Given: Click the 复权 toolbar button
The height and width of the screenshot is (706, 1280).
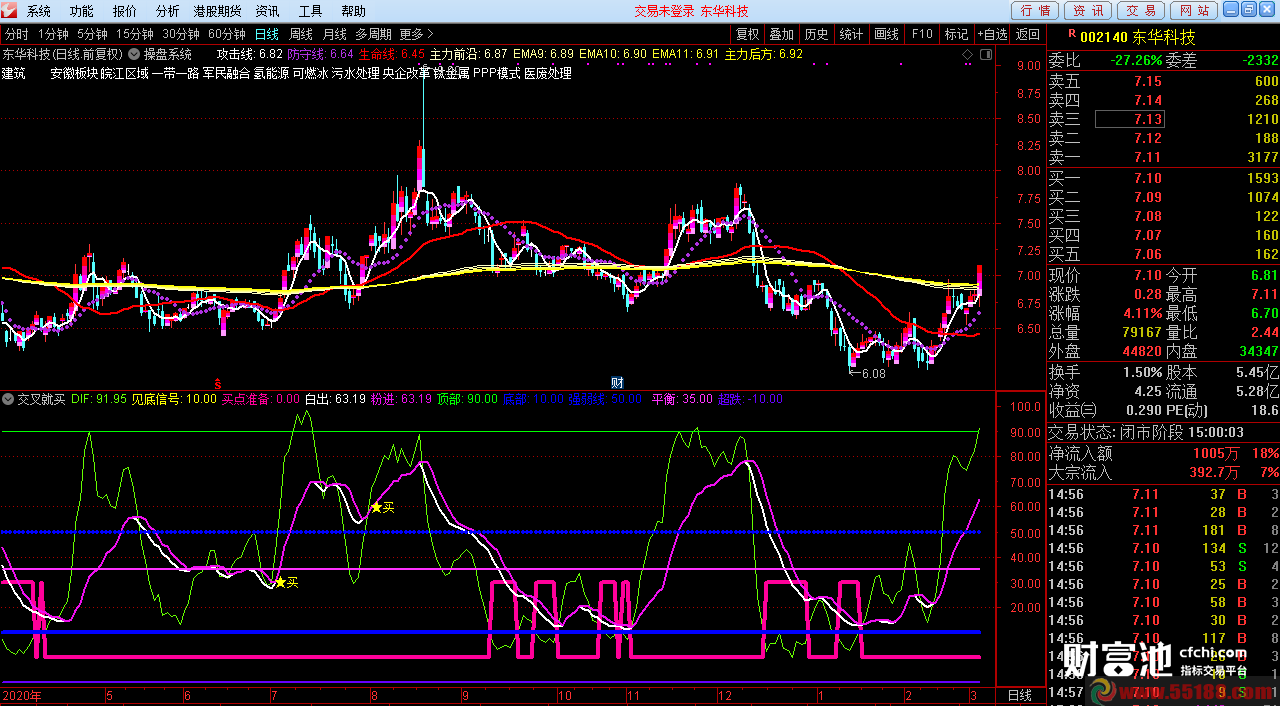Looking at the screenshot, I should click(x=748, y=34).
